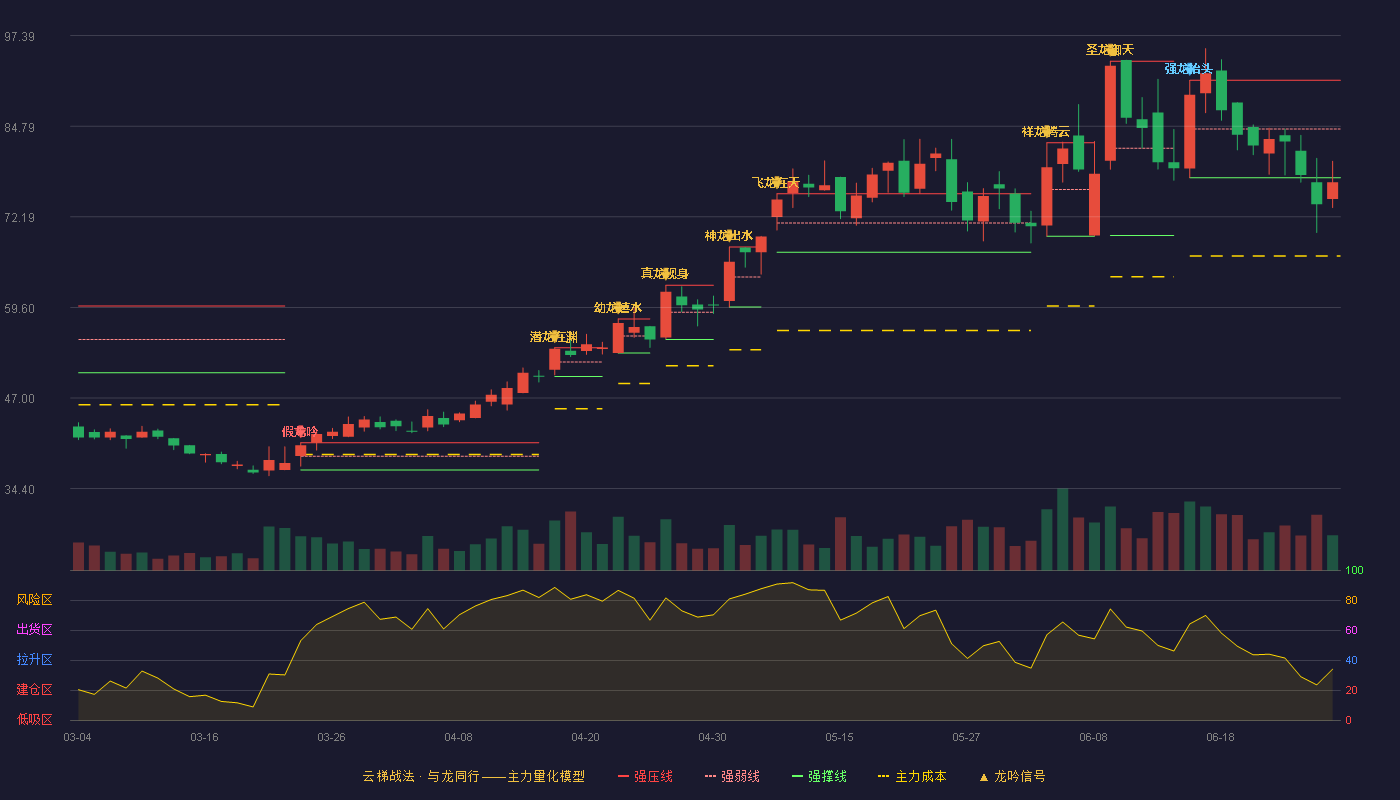Image resolution: width=1400 pixels, height=800 pixels.
Task: Click the 风险区 zone label
Action: pyautogui.click(x=34, y=600)
